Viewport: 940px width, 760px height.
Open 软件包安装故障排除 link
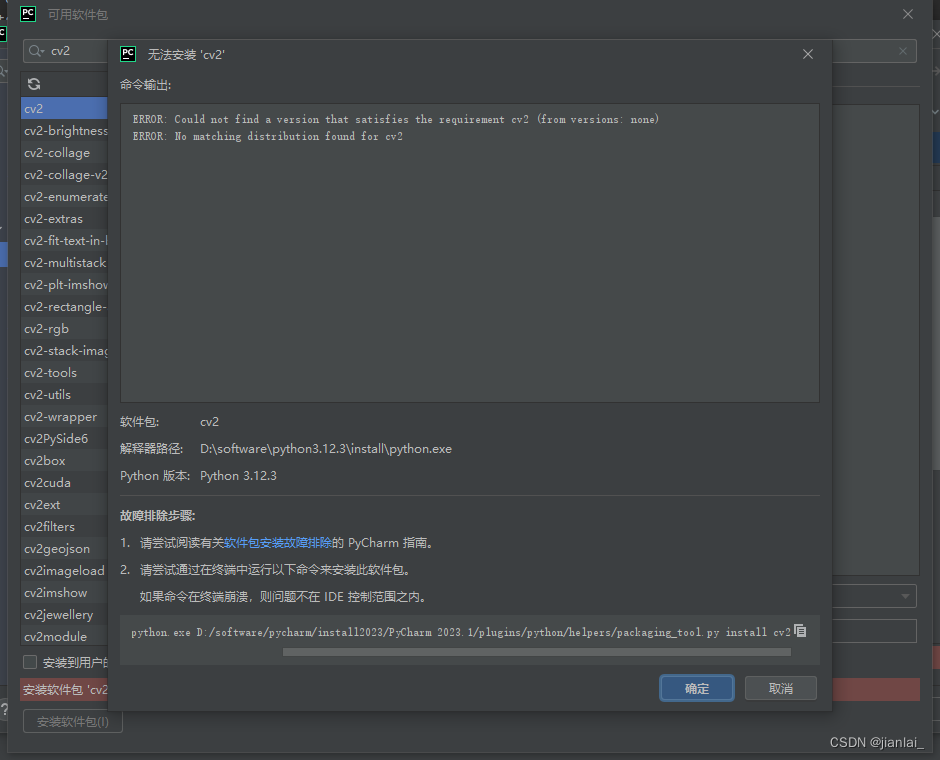[278, 542]
